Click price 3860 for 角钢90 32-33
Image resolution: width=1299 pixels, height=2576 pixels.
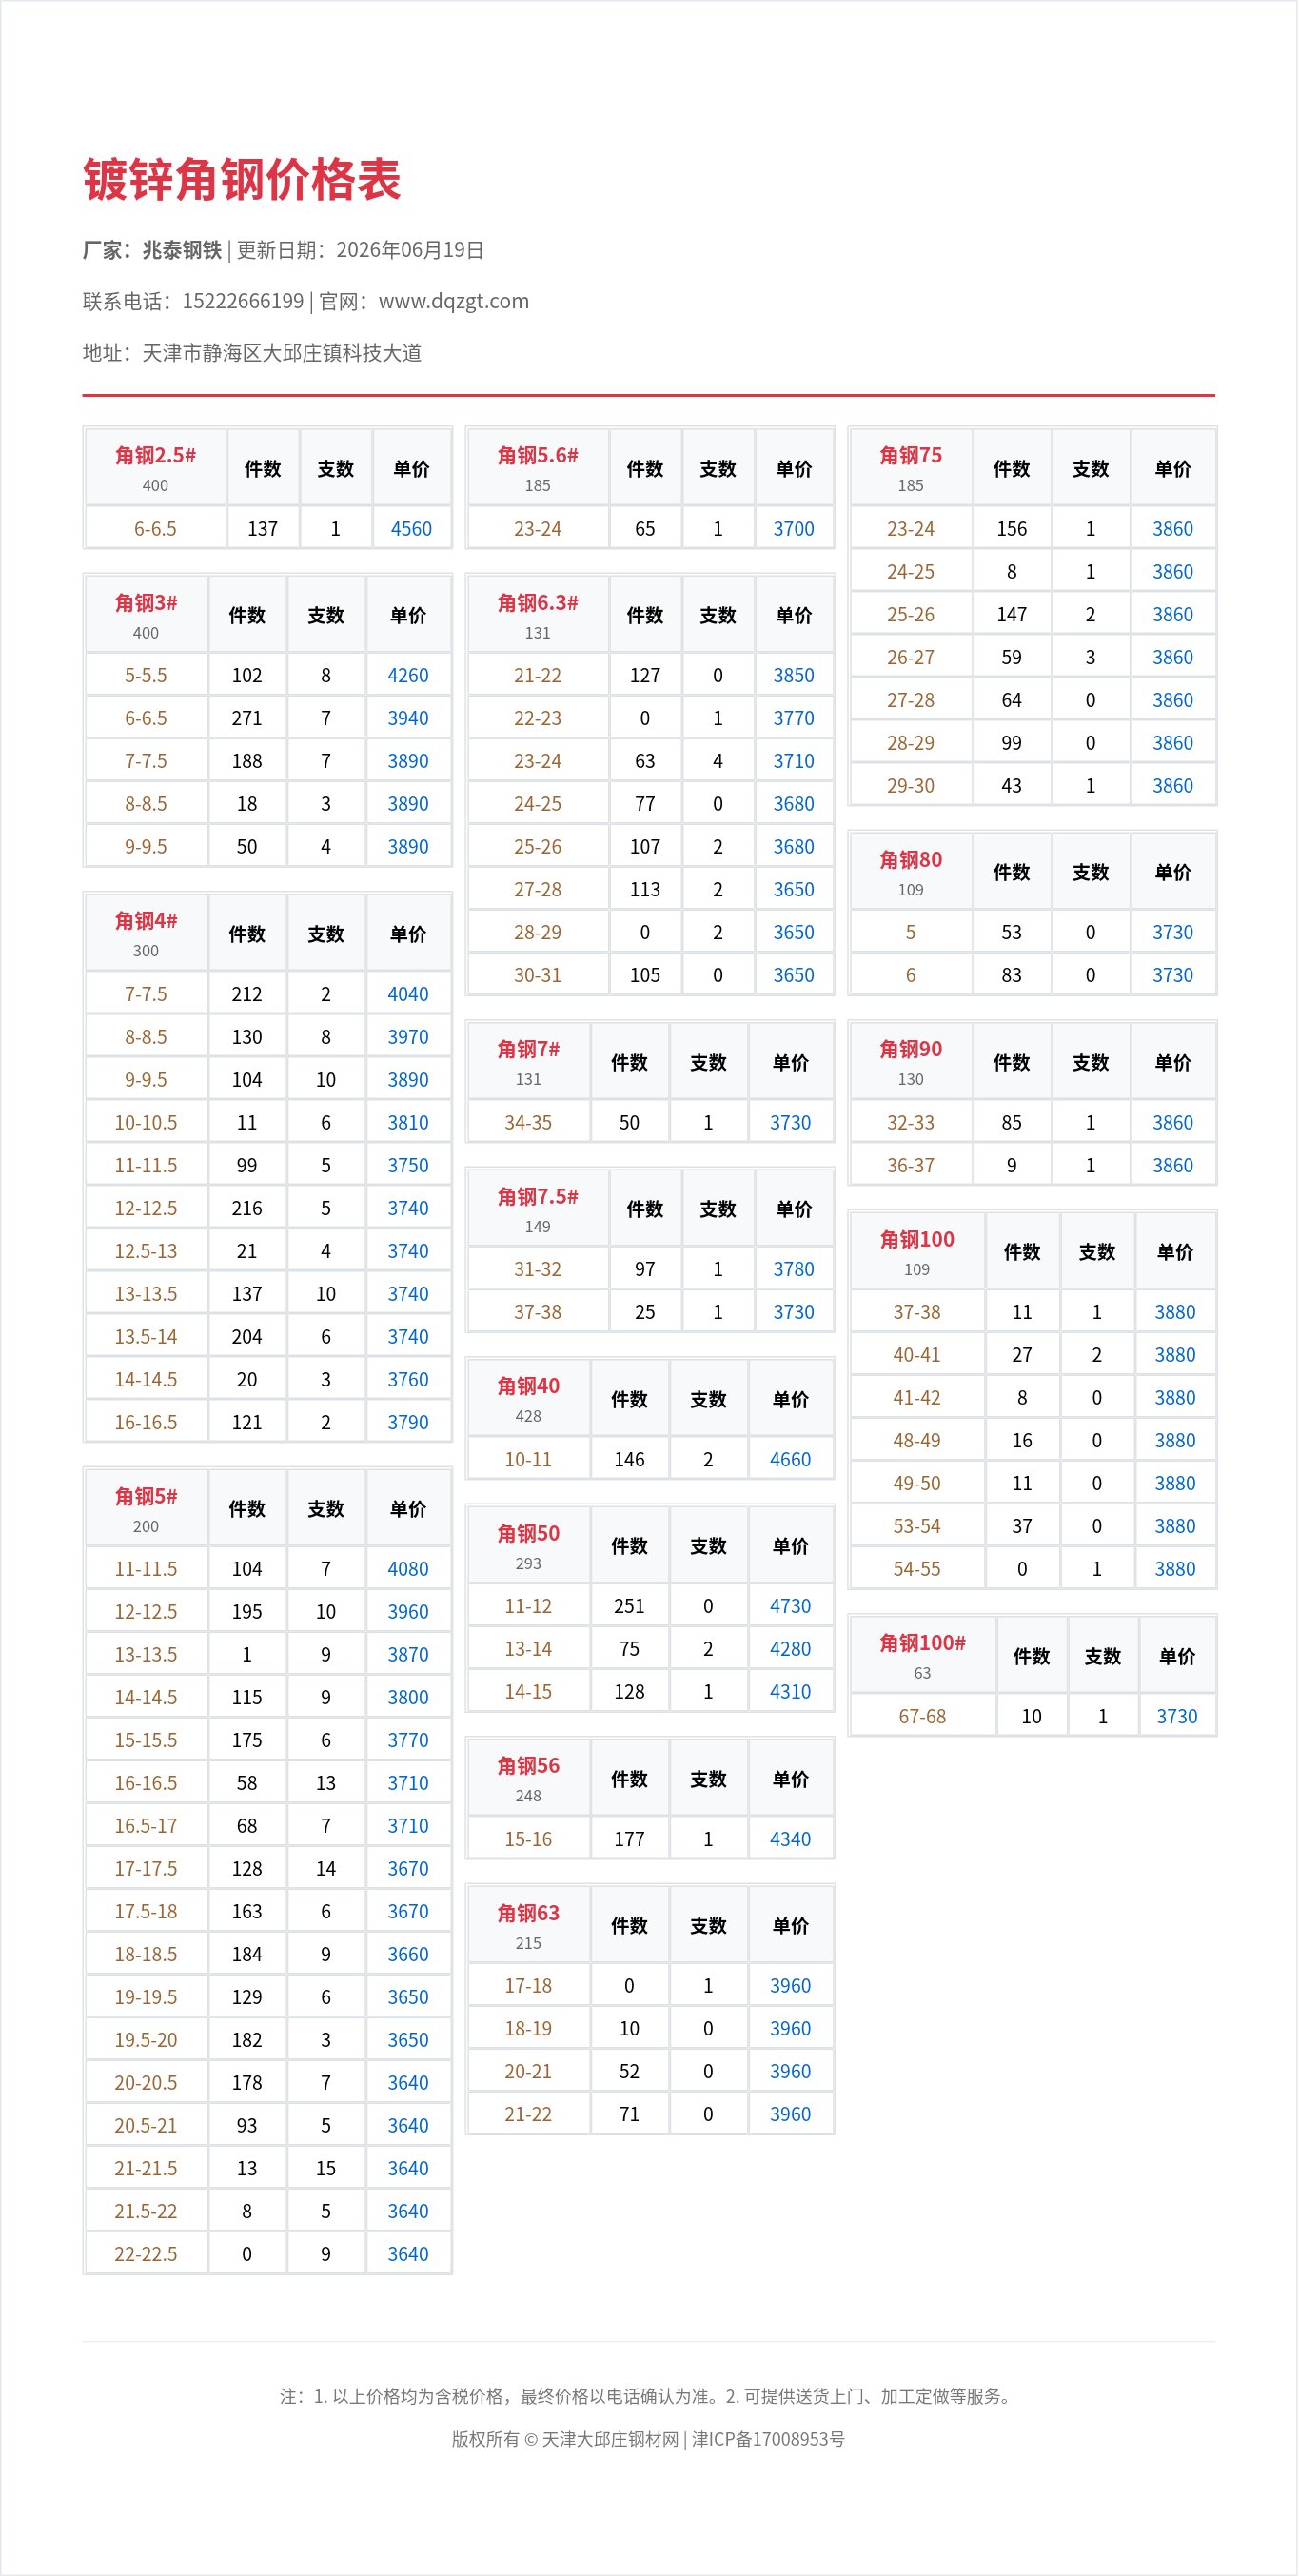[x=1173, y=1123]
